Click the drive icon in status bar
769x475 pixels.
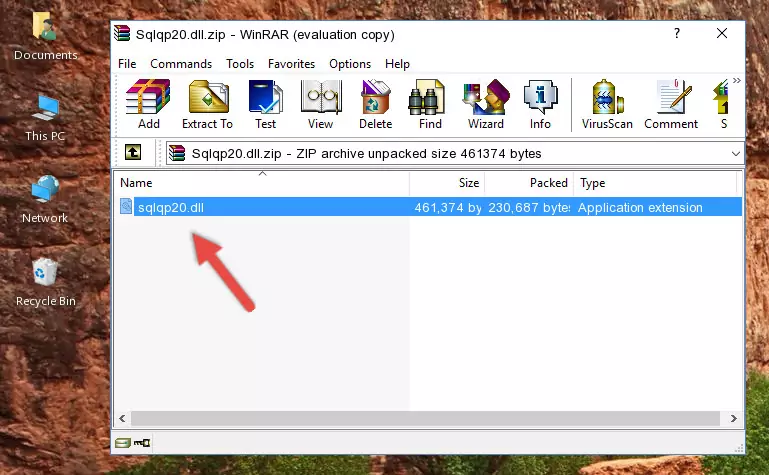coord(123,443)
